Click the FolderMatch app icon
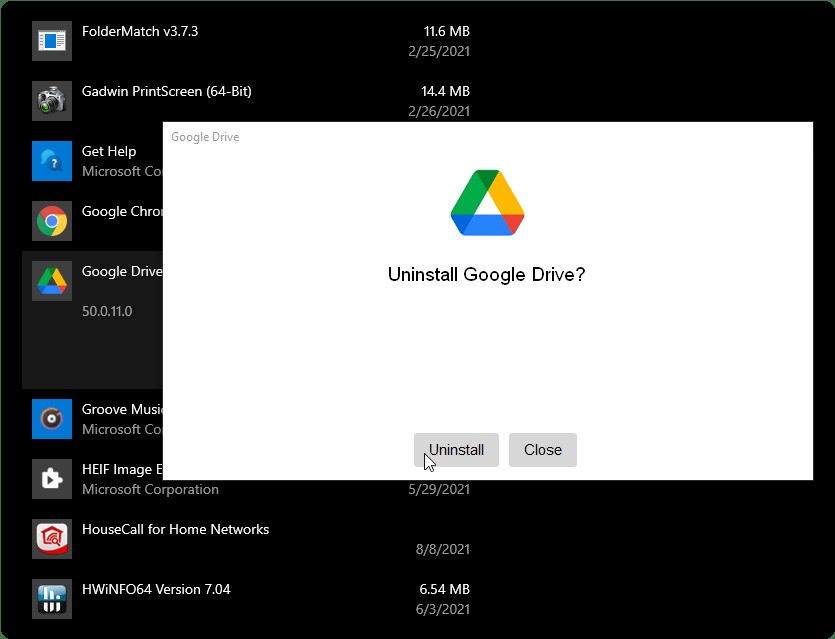The image size is (835, 639). [52, 41]
